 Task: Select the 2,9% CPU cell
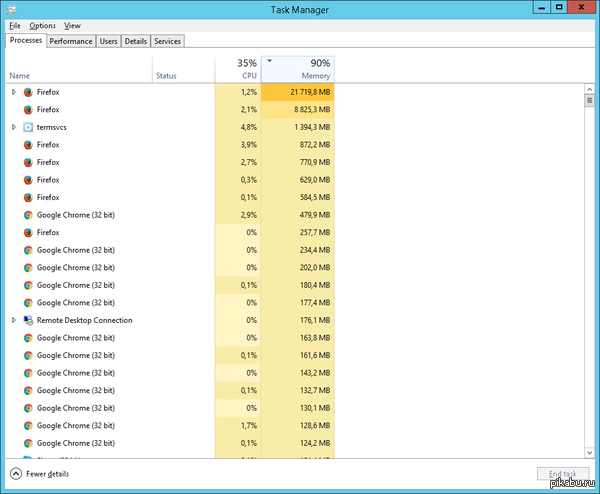(x=238, y=215)
